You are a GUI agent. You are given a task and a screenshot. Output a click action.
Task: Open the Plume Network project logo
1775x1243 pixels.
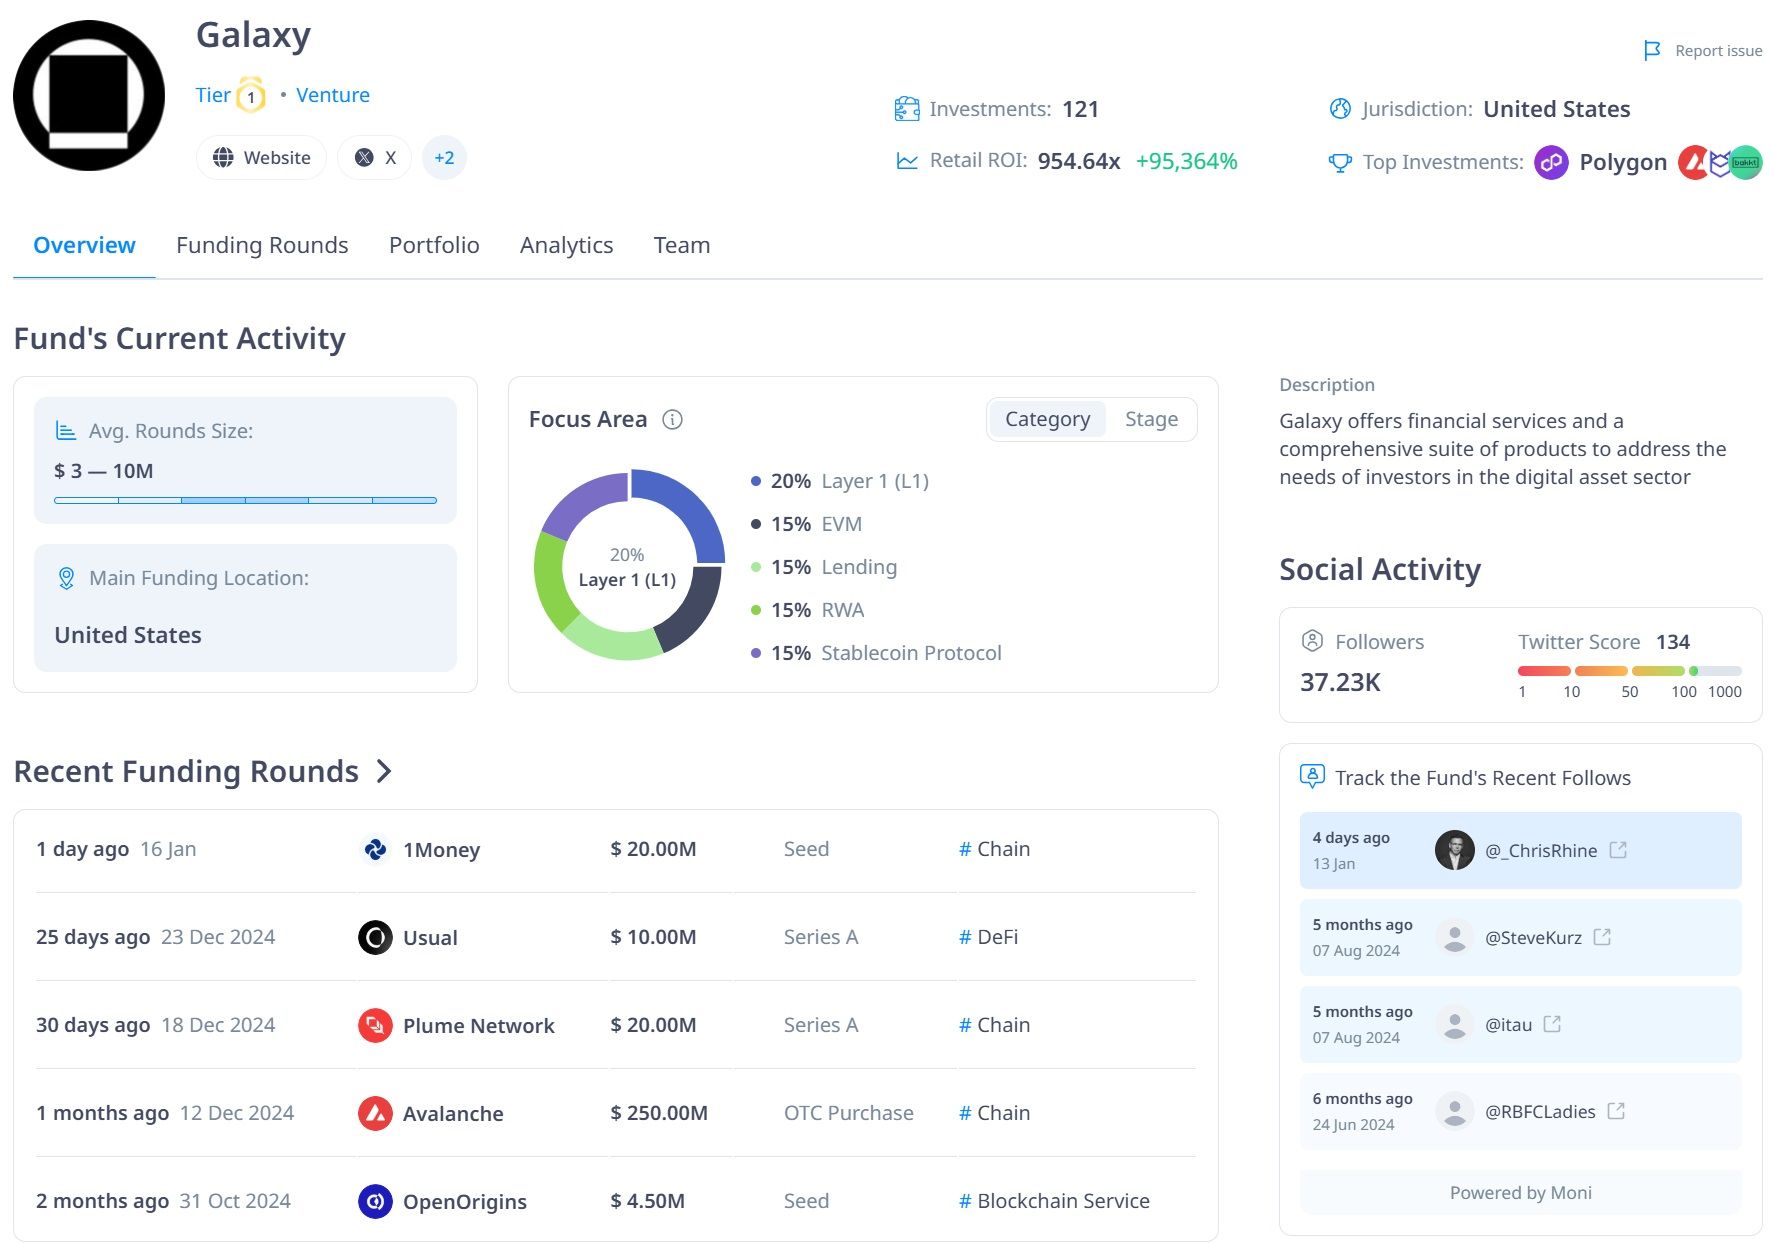(x=375, y=1025)
